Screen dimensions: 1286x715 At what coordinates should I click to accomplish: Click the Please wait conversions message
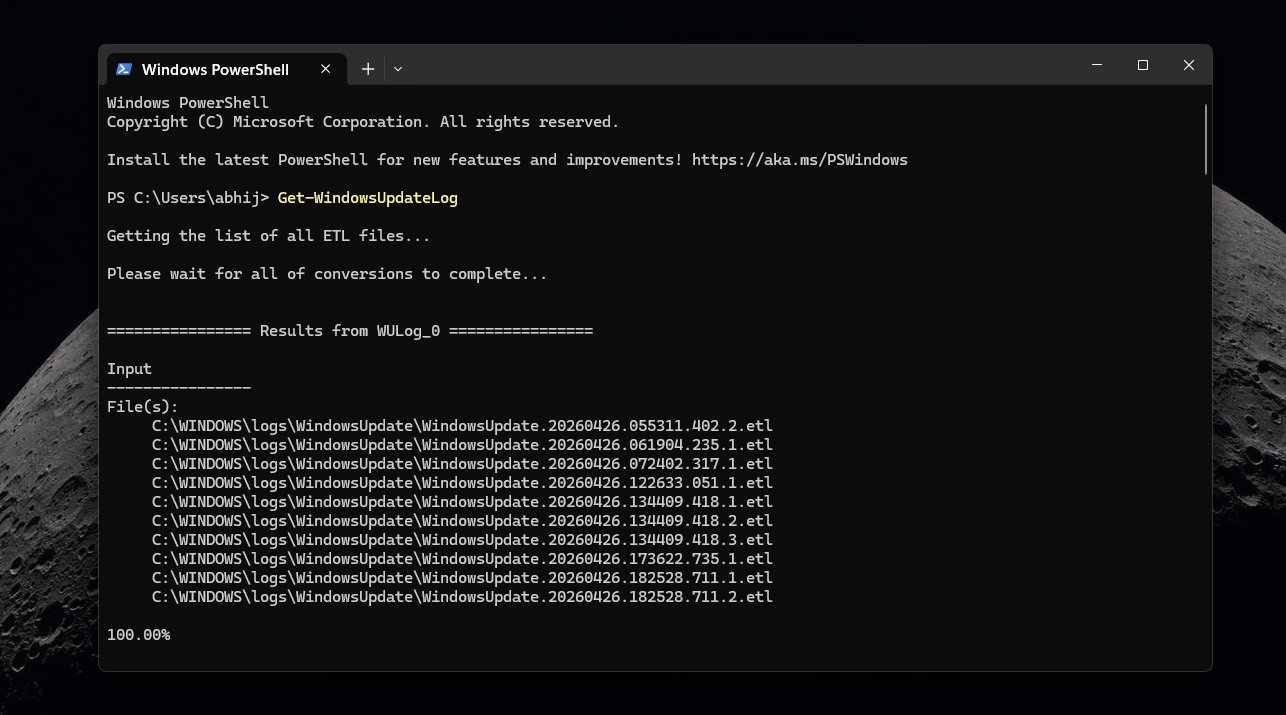[326, 273]
